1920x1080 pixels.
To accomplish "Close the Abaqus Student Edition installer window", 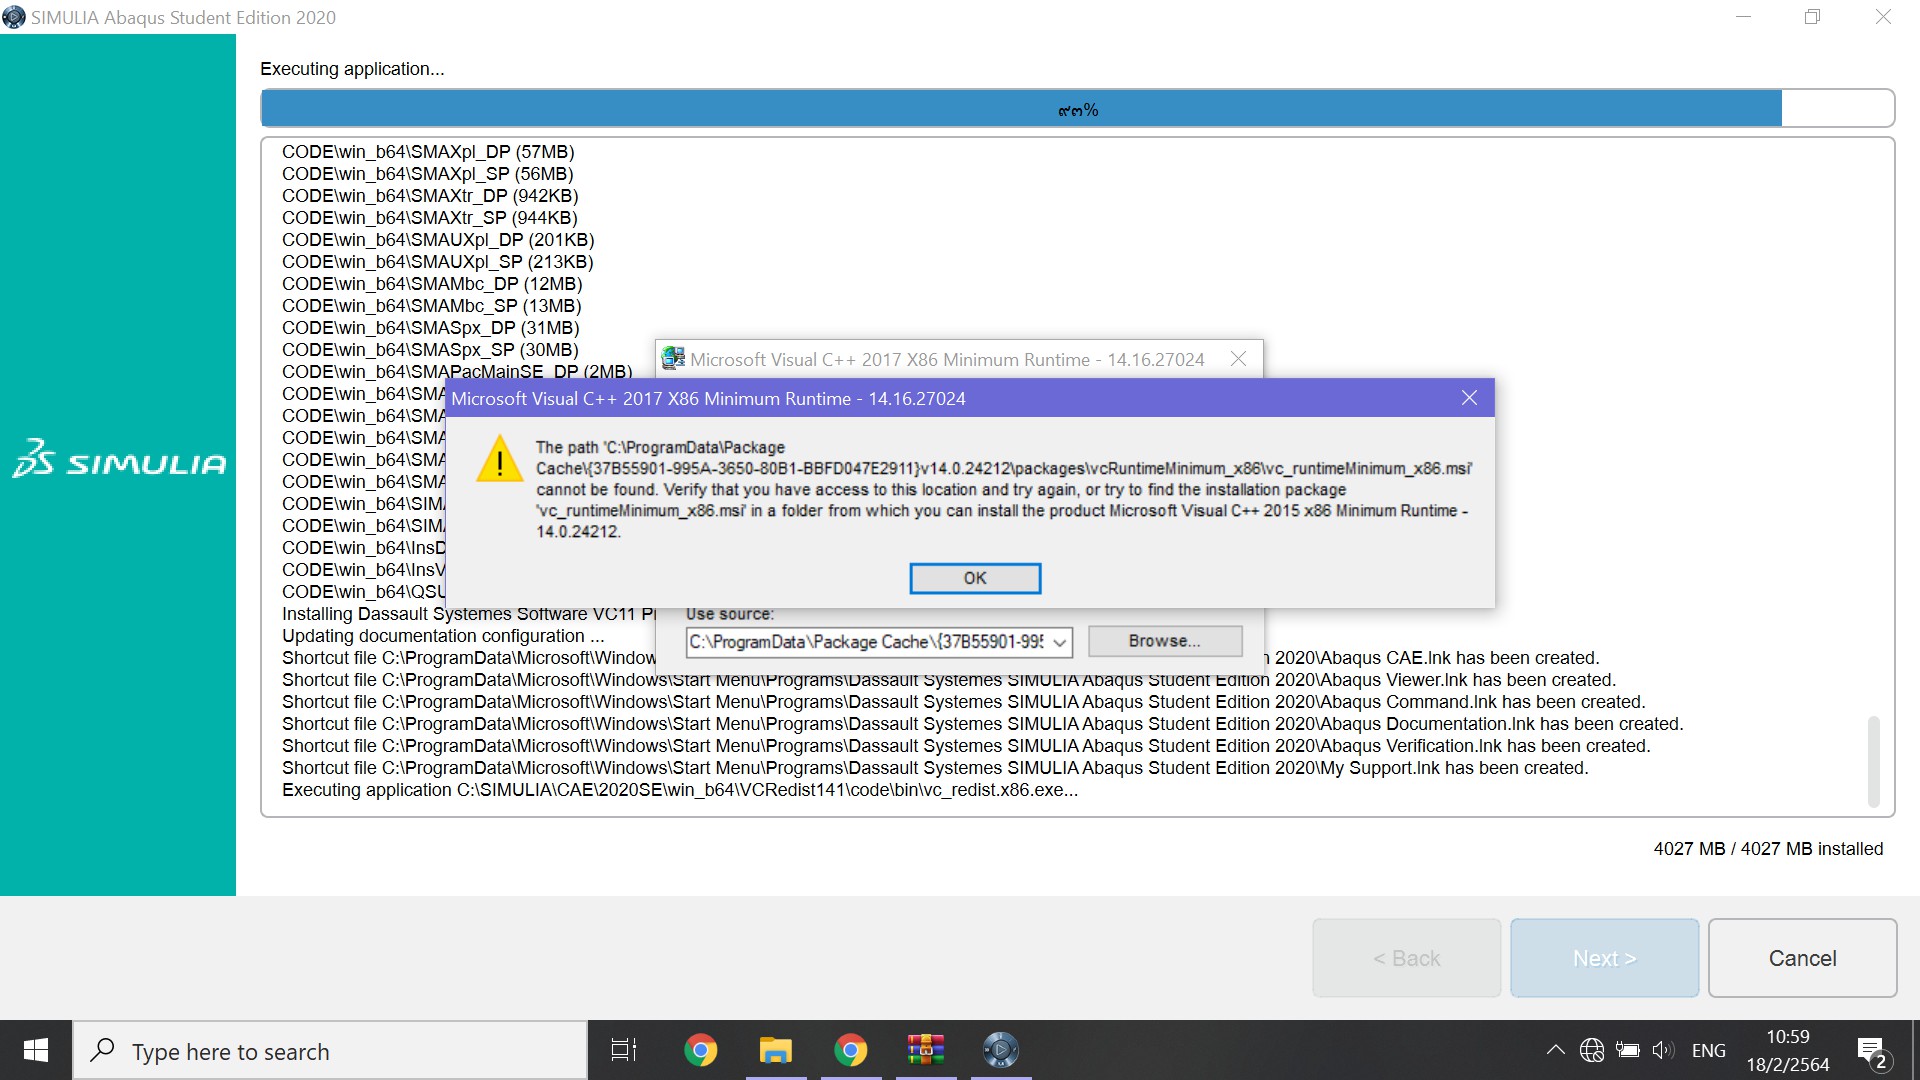I will coord(1883,17).
